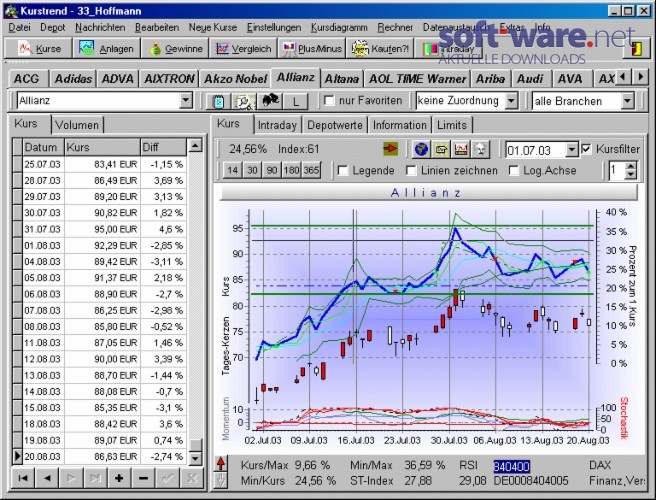Increase the spinner value above 1
This screenshot has width=656, height=500.
point(631,167)
